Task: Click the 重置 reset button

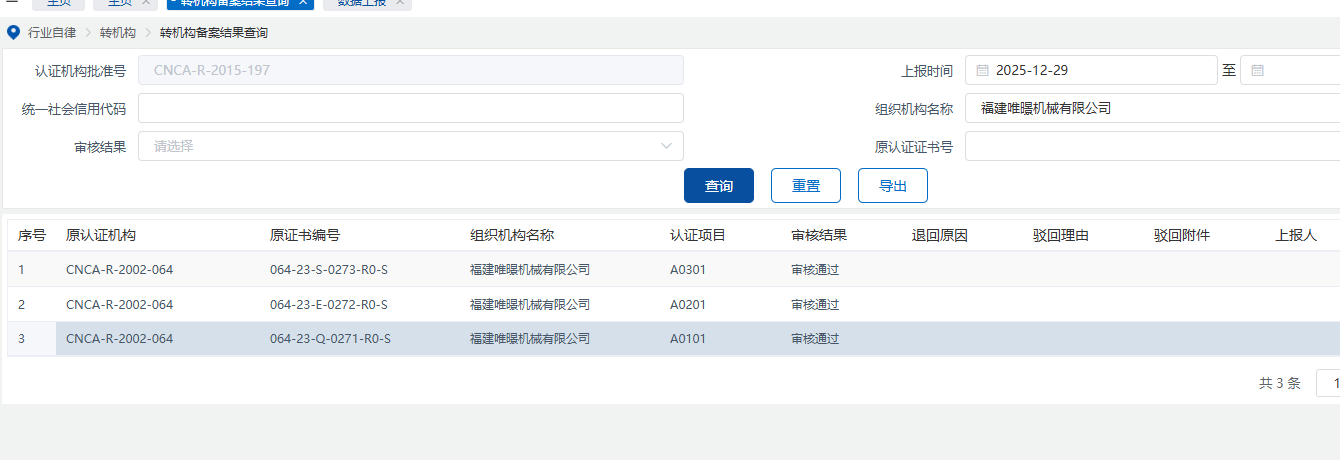Action: pos(806,186)
